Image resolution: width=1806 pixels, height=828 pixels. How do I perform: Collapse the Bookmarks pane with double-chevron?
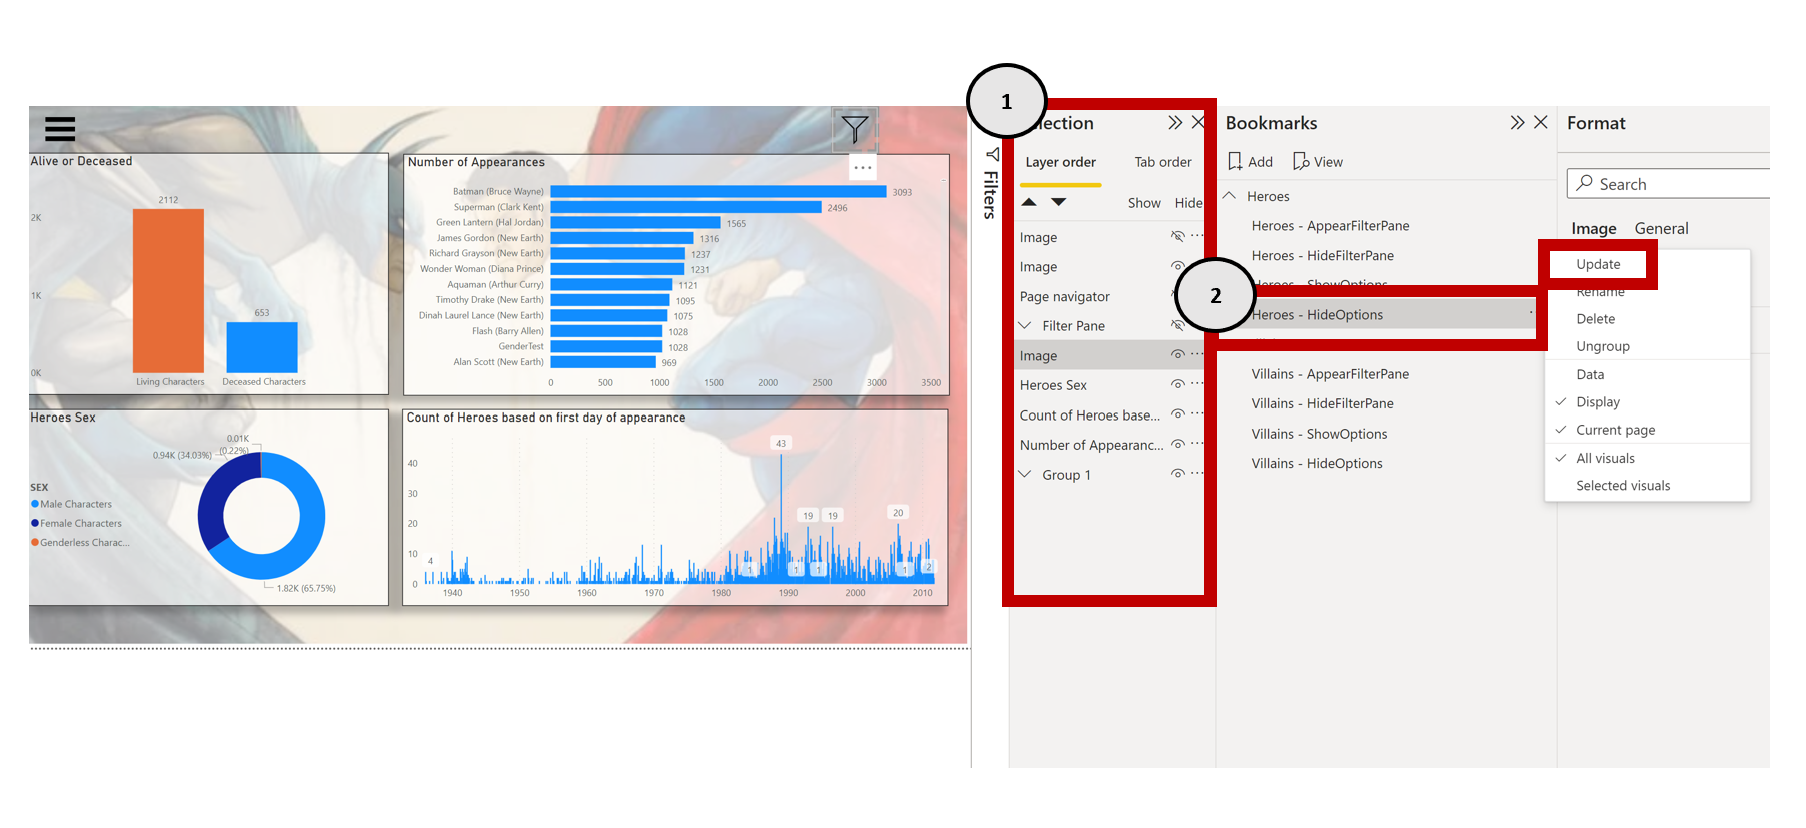click(1517, 122)
